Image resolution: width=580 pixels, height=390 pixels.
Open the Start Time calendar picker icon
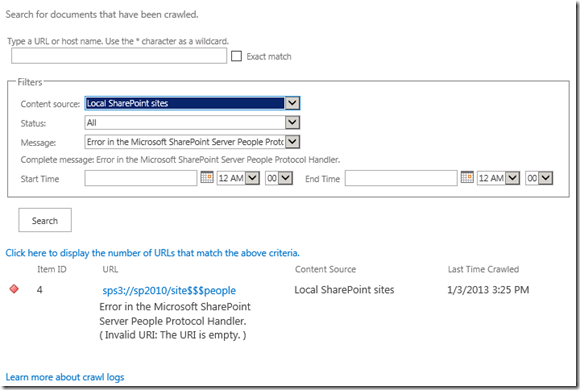pos(207,177)
